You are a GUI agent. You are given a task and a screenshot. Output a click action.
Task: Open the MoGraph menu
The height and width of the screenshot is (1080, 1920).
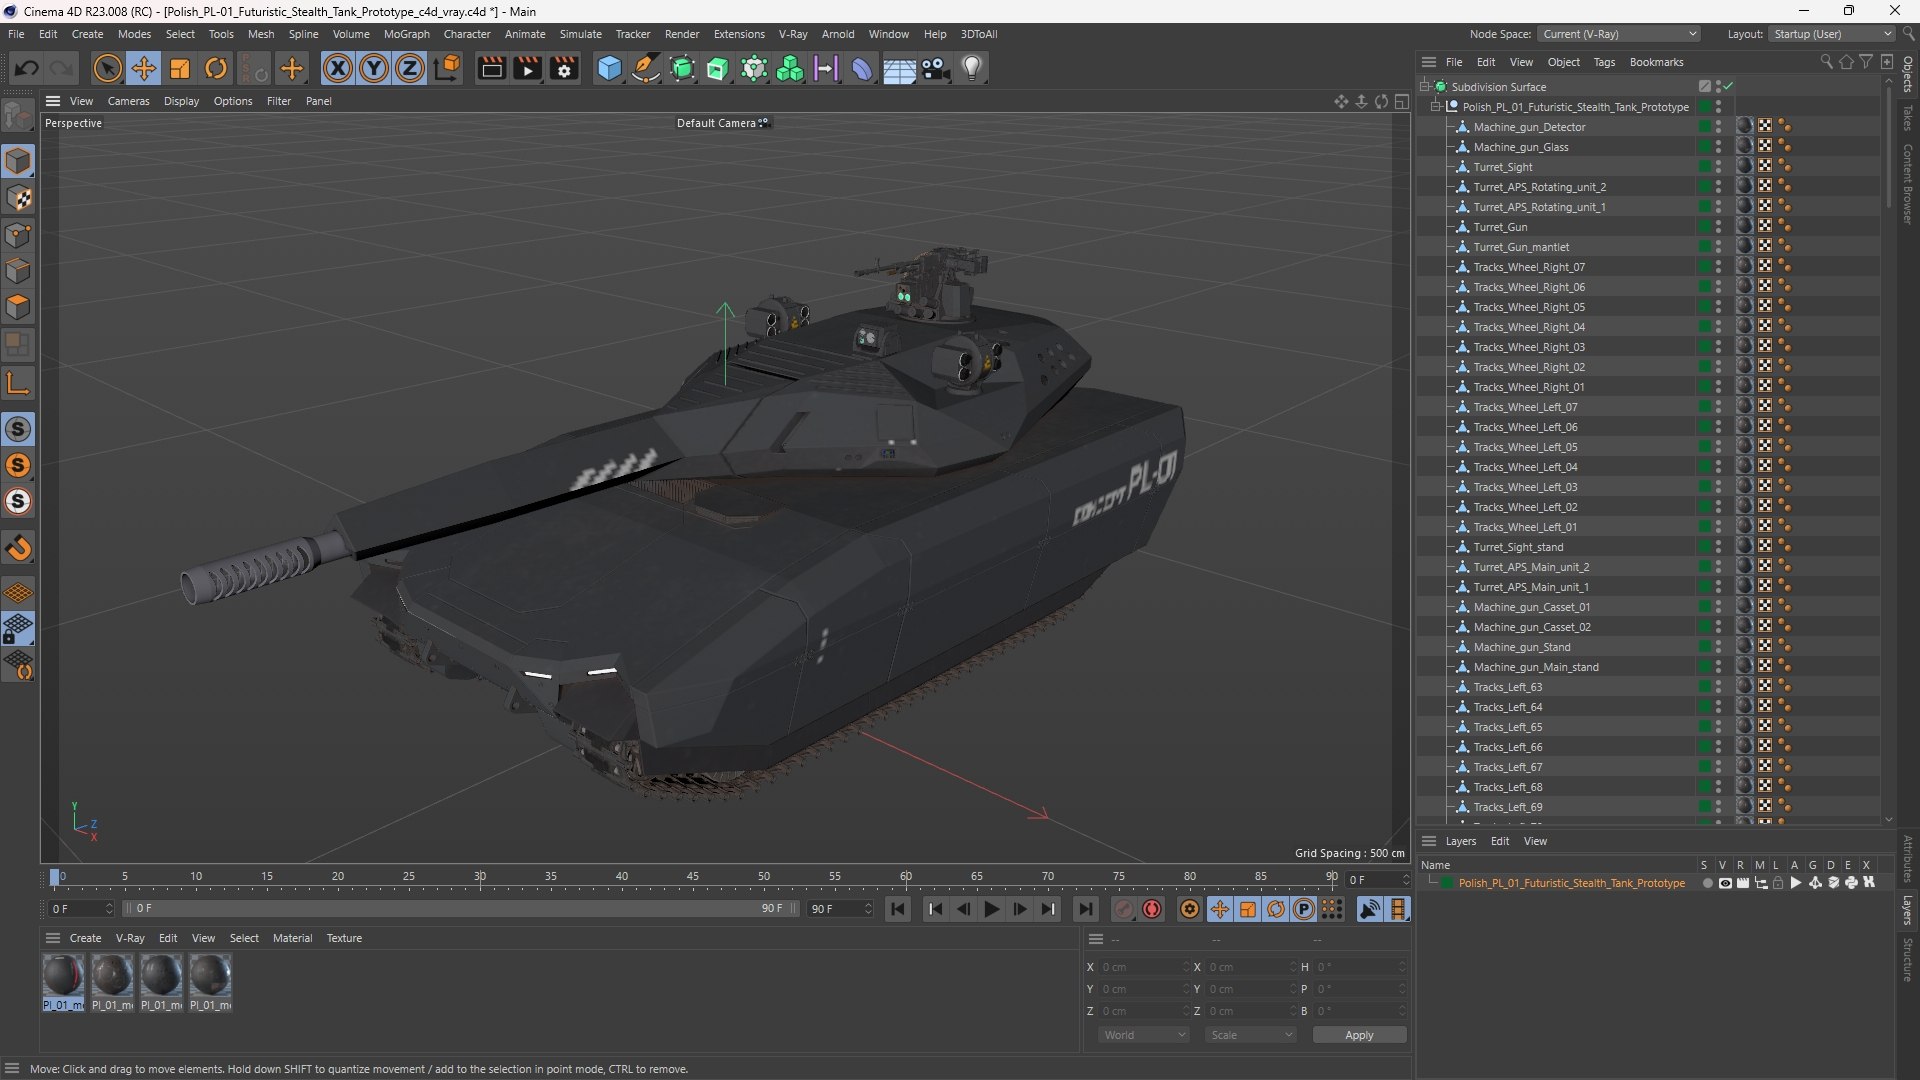click(406, 34)
